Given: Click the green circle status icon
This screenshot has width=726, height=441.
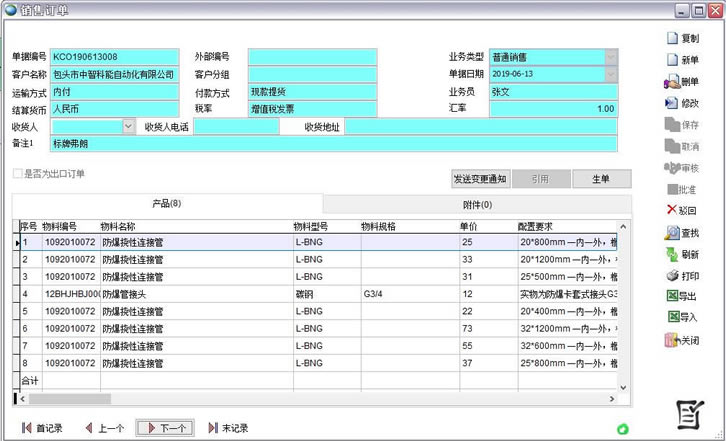Looking at the screenshot, I should pos(623,429).
